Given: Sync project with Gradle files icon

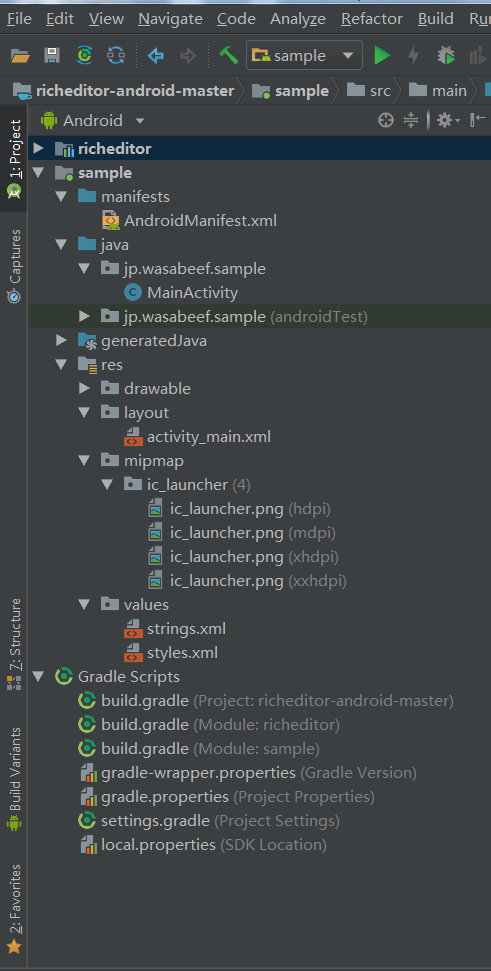Looking at the screenshot, I should point(84,56).
